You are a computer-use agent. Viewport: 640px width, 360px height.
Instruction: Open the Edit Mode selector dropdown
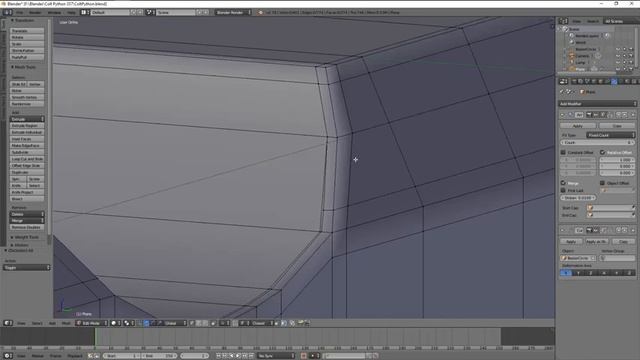point(91,323)
